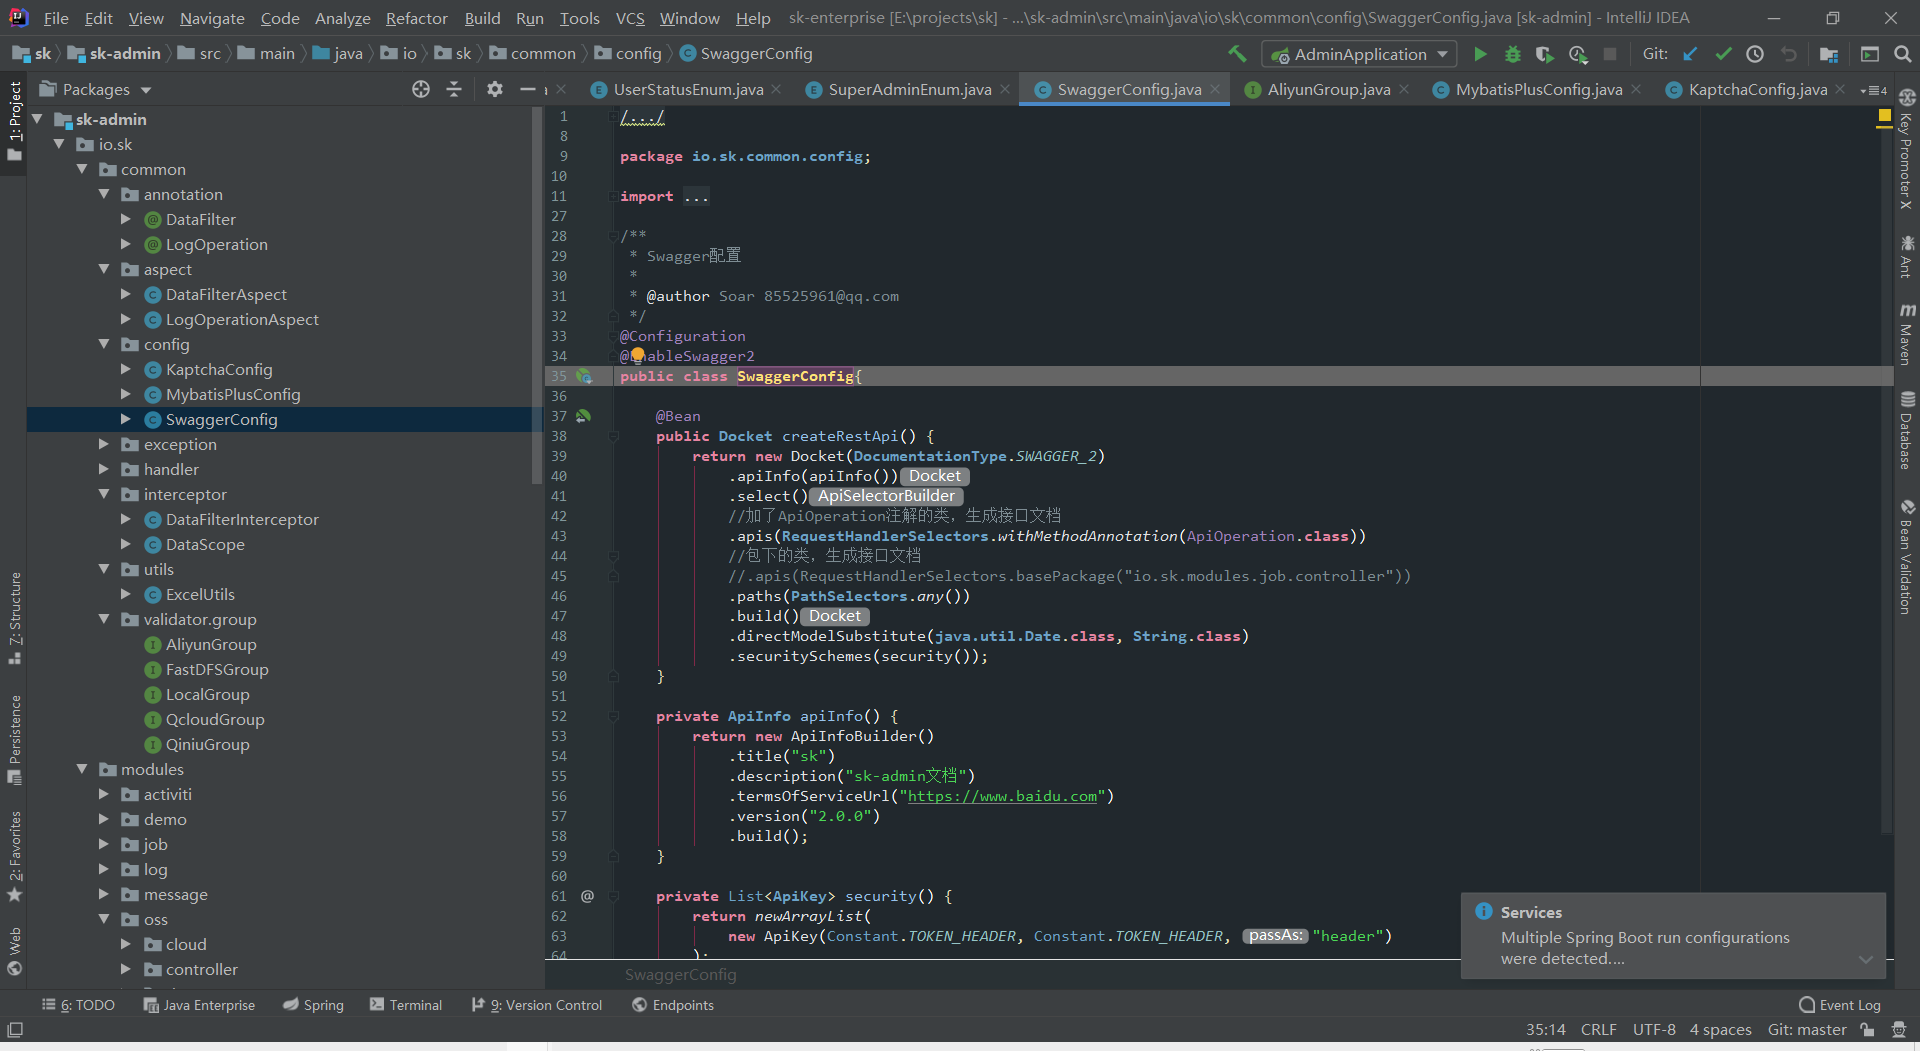Click the 35:14 caret position
Viewport: 1920px width, 1051px height.
[x=1545, y=1030]
